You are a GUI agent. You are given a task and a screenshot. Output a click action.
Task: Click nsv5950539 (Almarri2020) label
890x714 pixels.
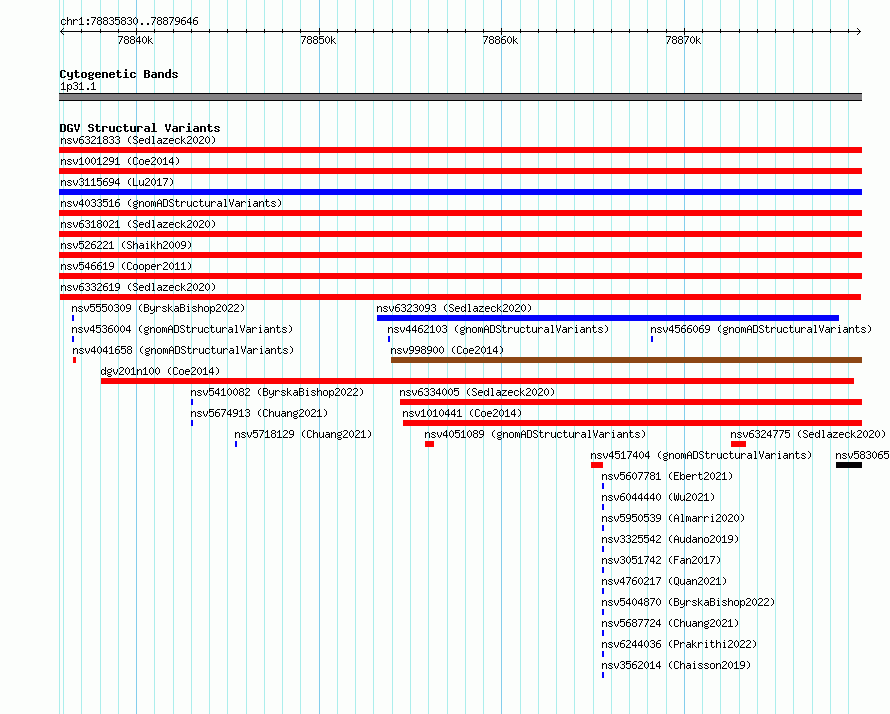tap(673, 518)
